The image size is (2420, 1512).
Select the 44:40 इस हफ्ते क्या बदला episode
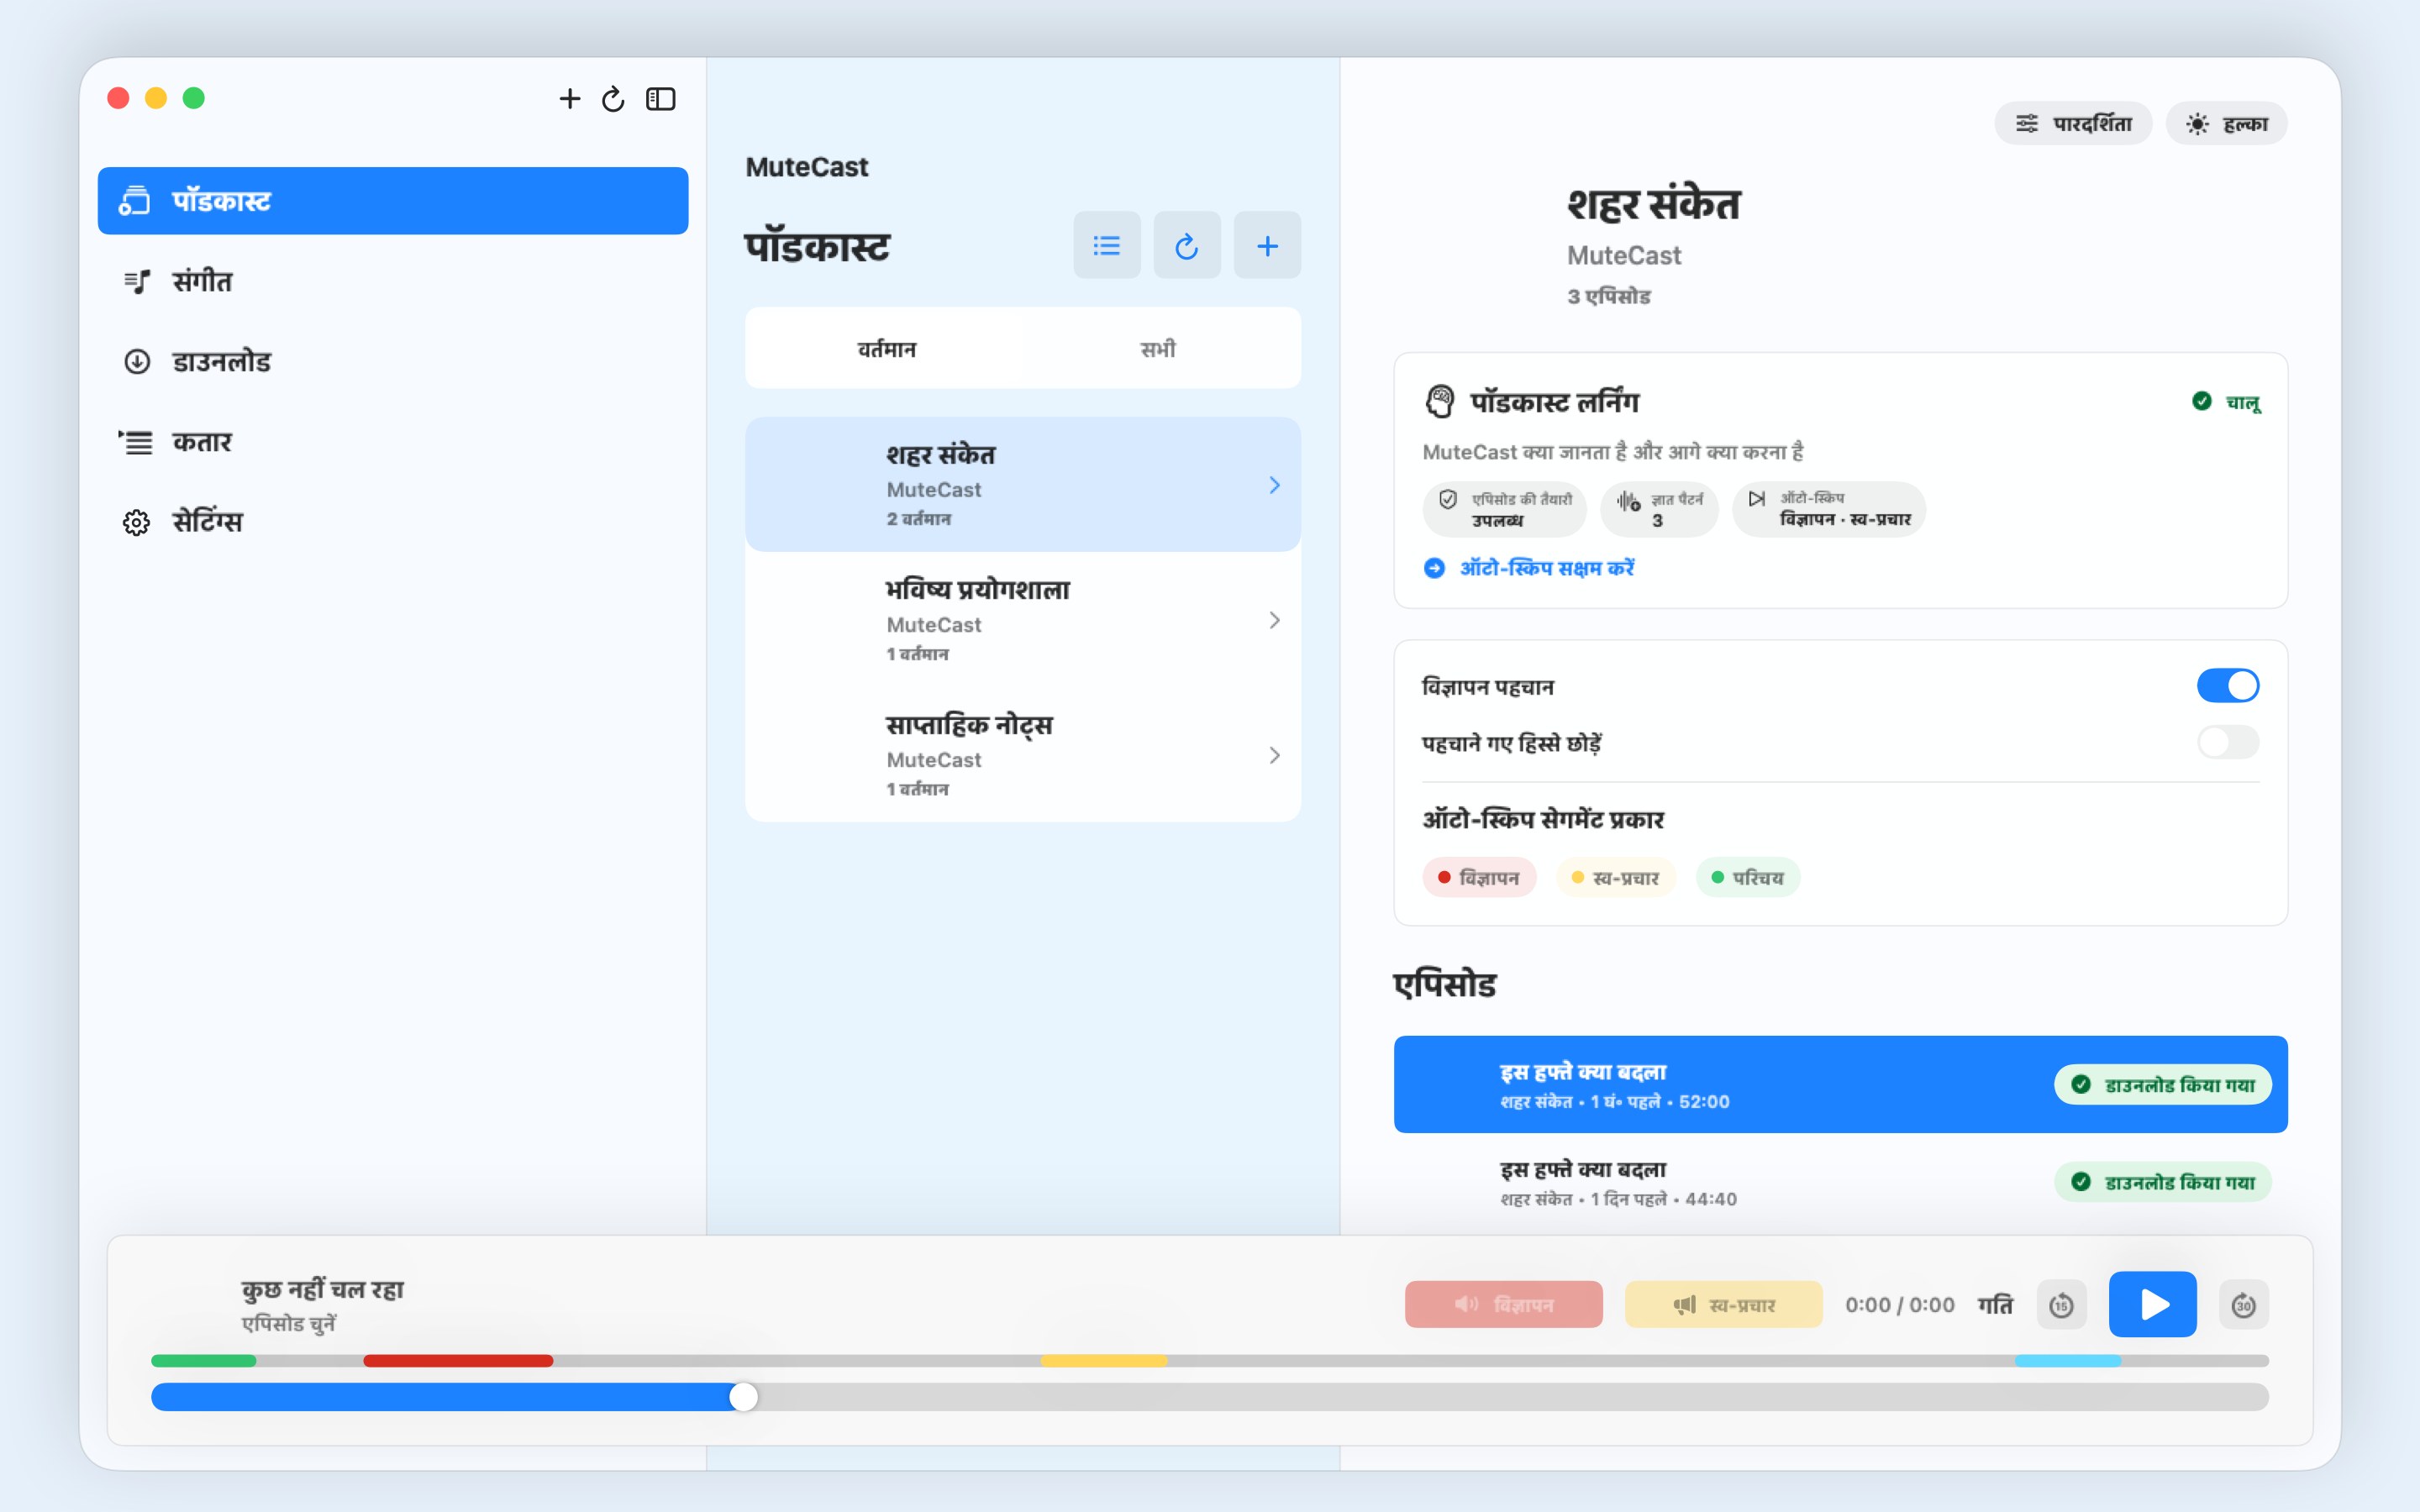[1840, 1182]
